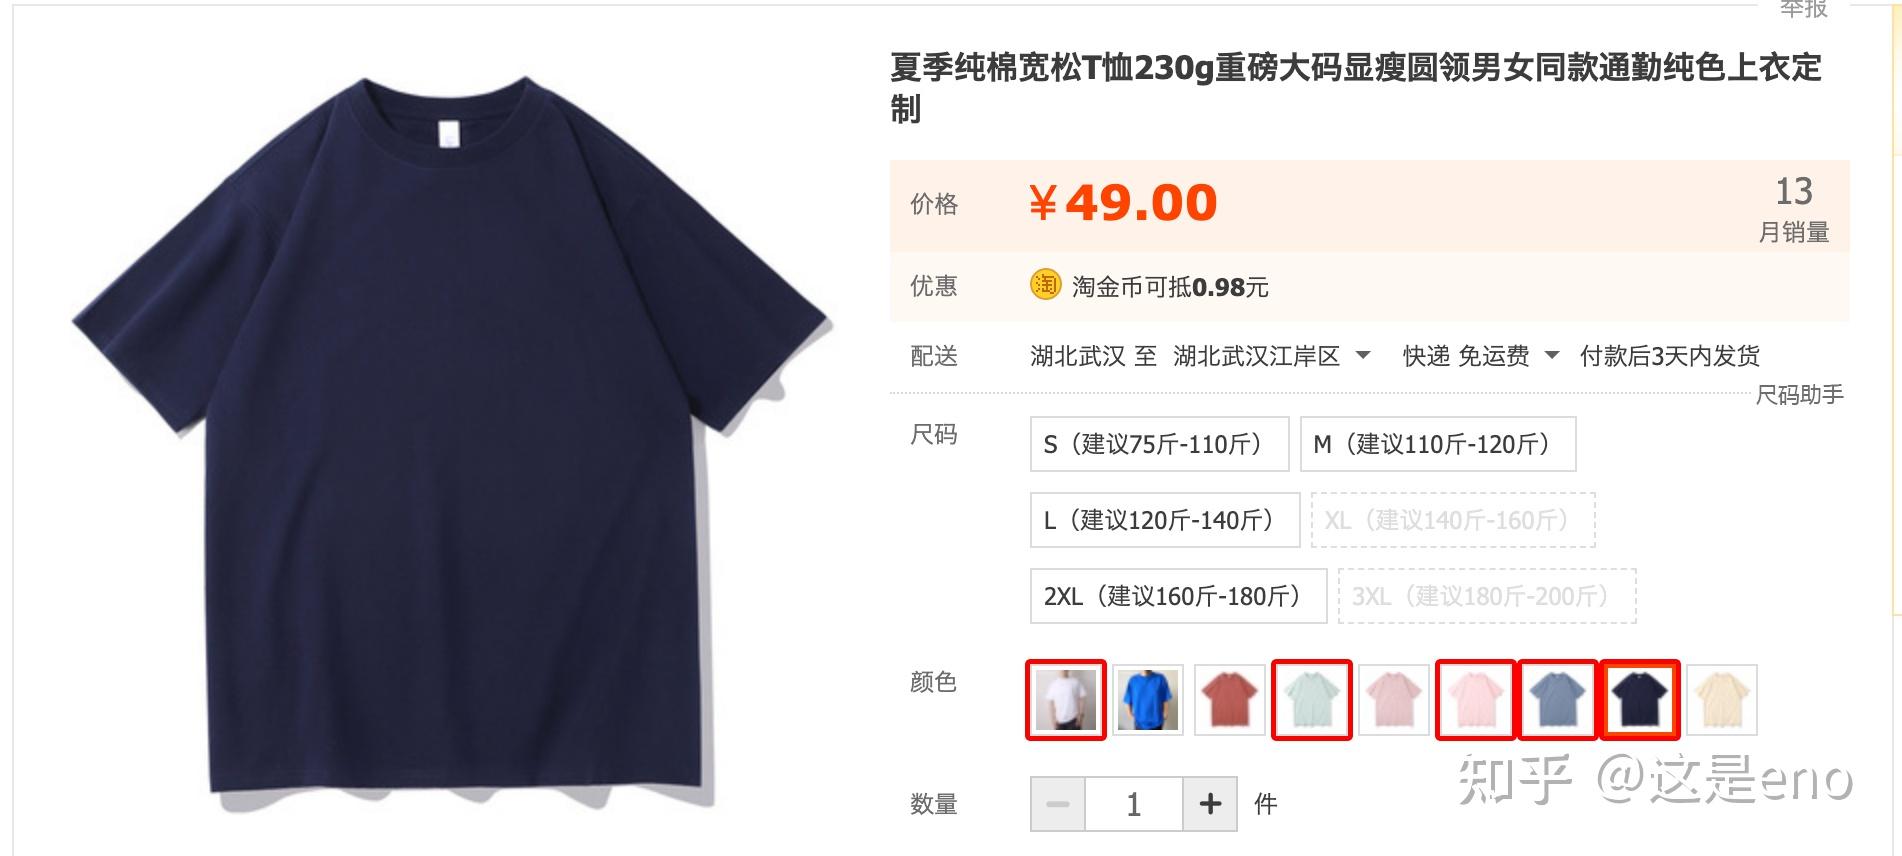Pick the denim blue T-shirt swatch
Image resolution: width=1902 pixels, height=856 pixels.
1558,700
